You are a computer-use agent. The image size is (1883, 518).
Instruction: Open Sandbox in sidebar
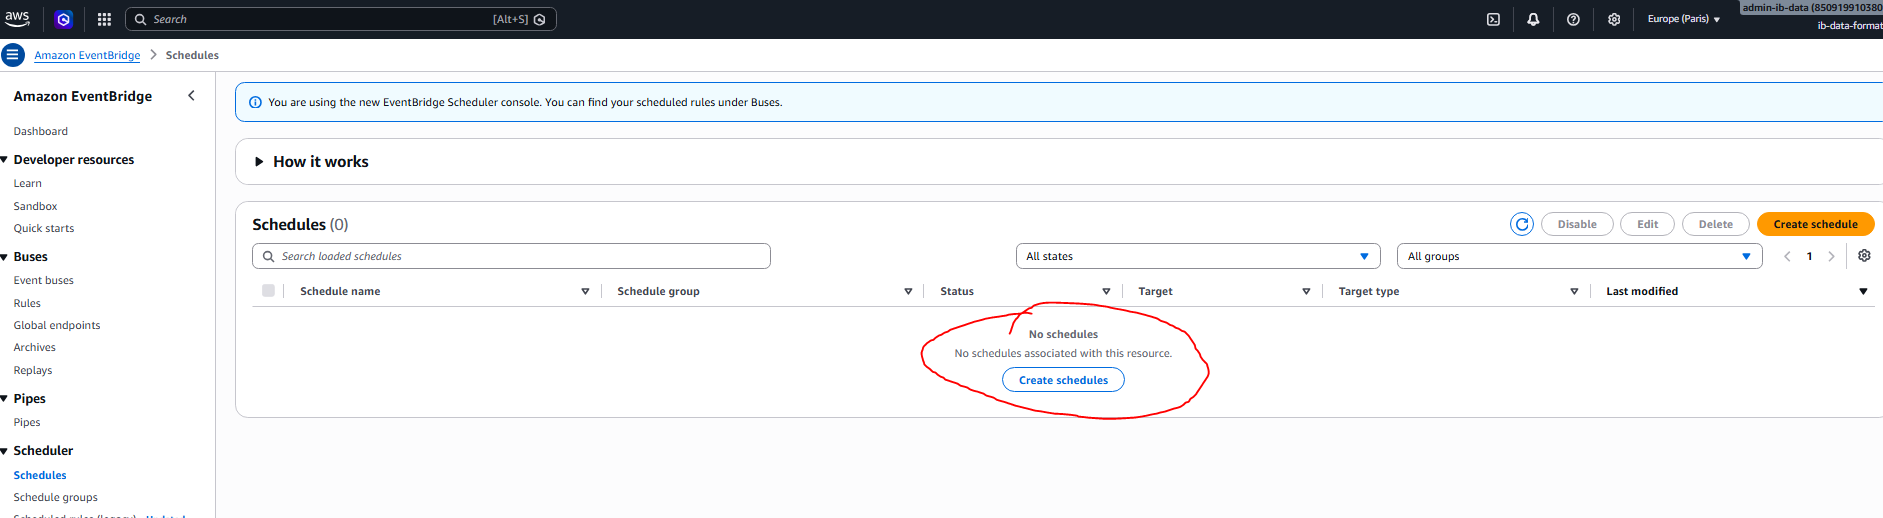point(35,206)
